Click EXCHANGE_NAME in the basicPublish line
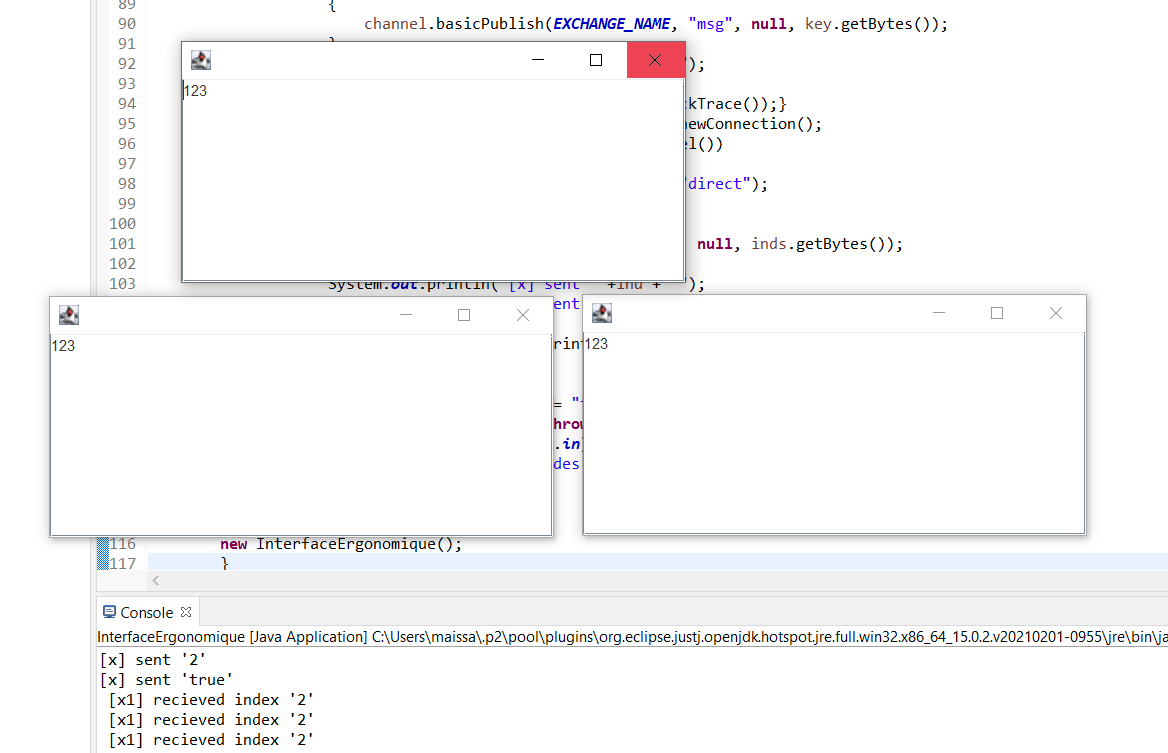The image size is (1168, 753). tap(612, 24)
